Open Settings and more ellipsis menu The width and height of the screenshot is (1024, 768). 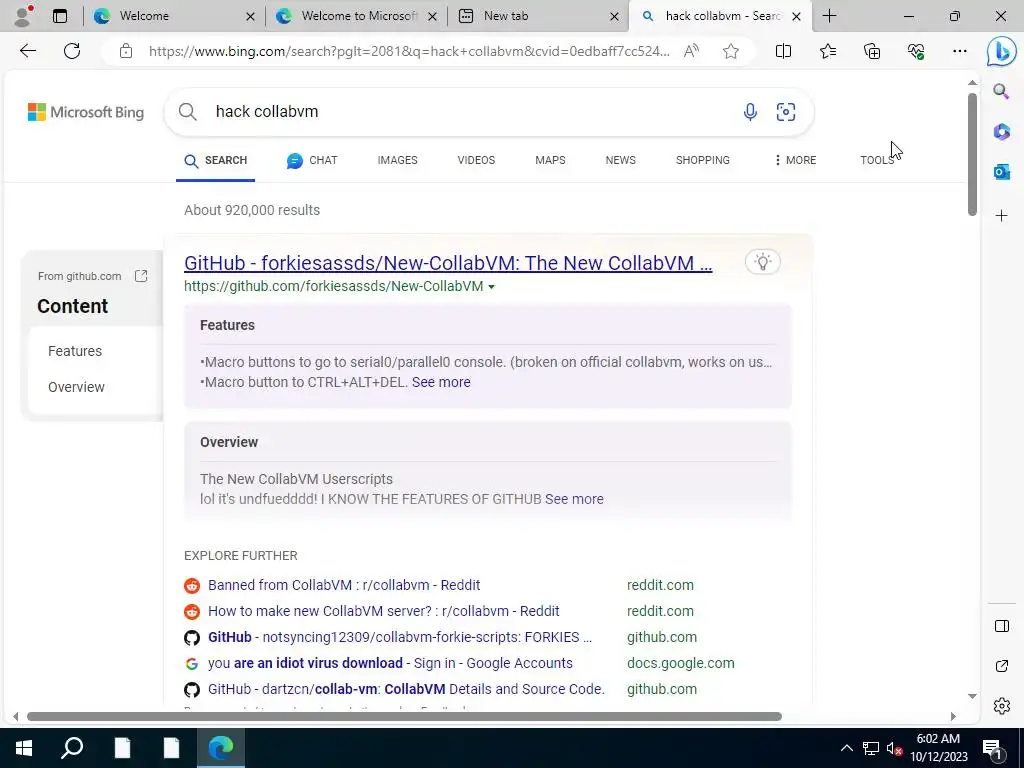(959, 51)
